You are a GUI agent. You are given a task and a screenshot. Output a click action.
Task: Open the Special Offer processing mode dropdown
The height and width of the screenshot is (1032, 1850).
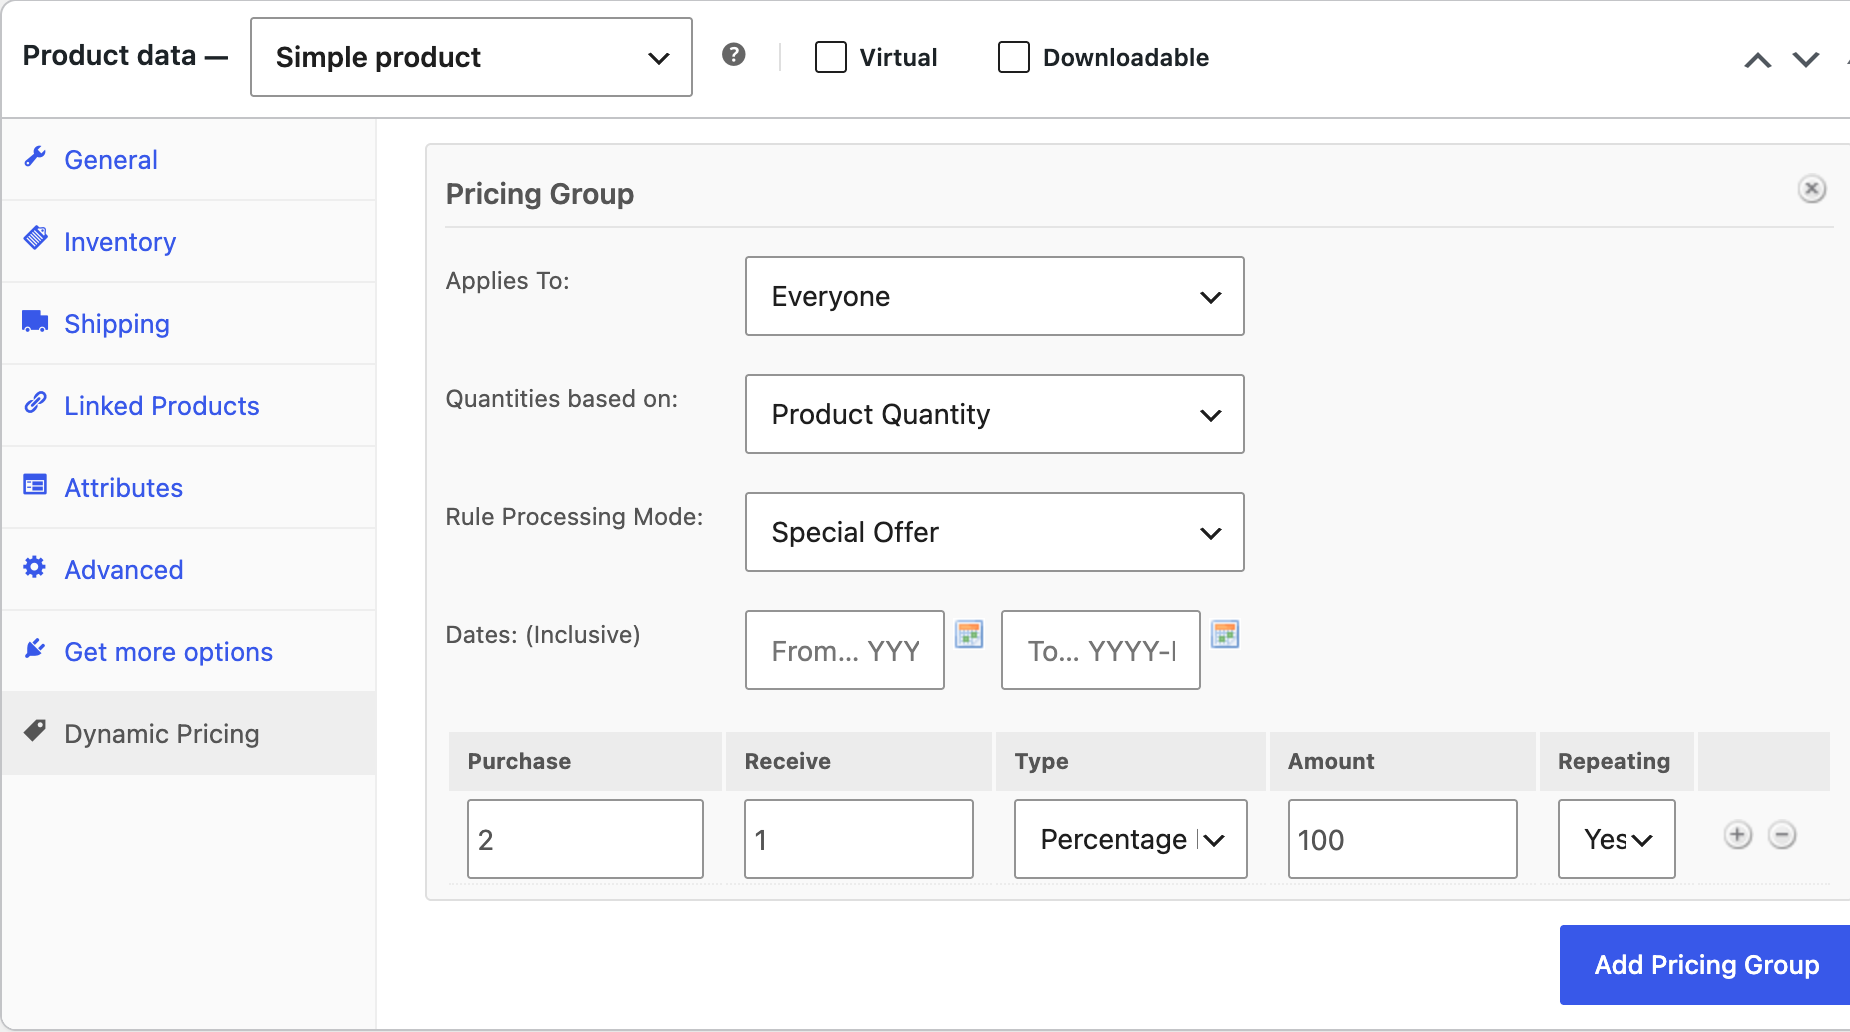pyautogui.click(x=995, y=532)
